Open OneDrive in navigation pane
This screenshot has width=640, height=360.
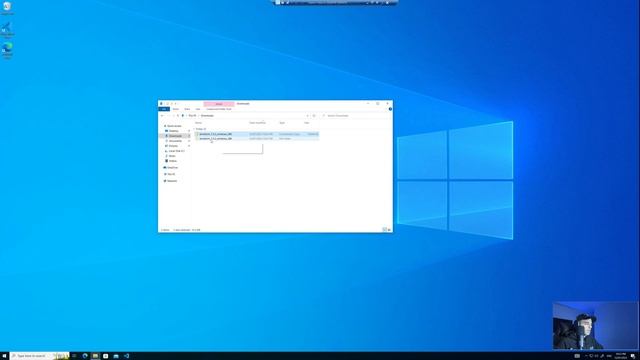[x=172, y=167]
